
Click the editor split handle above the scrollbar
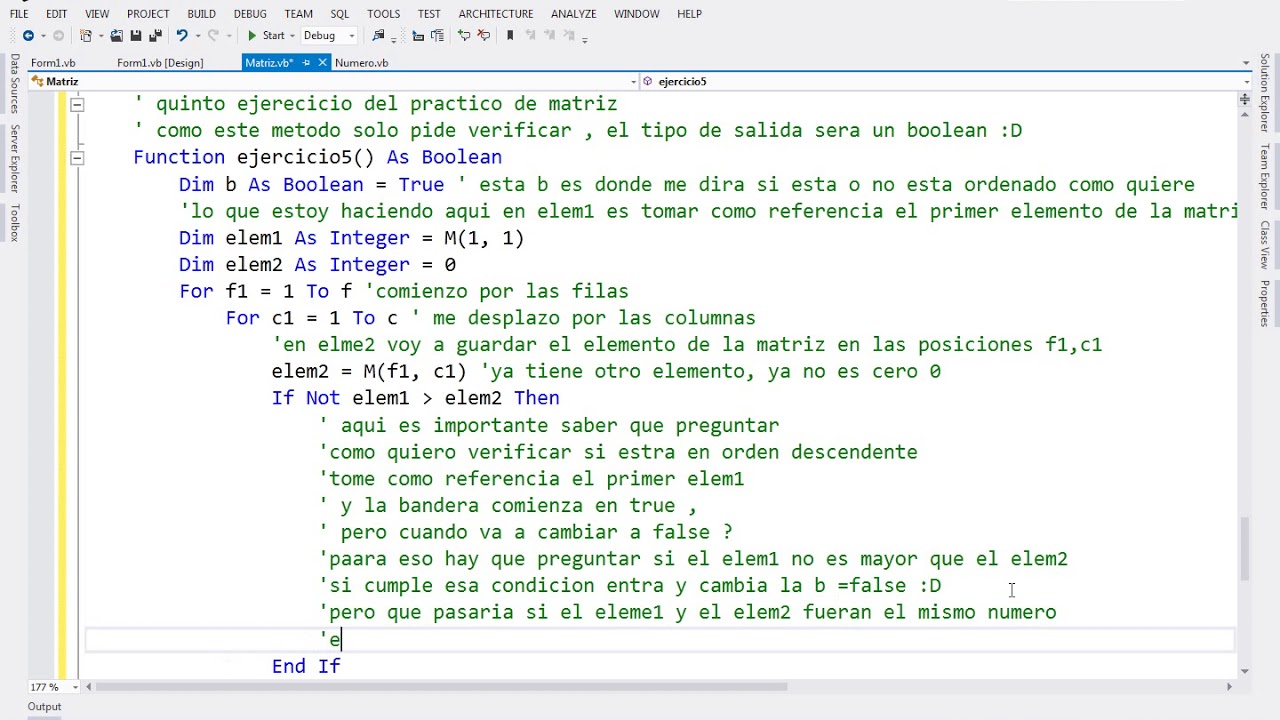tap(1244, 99)
